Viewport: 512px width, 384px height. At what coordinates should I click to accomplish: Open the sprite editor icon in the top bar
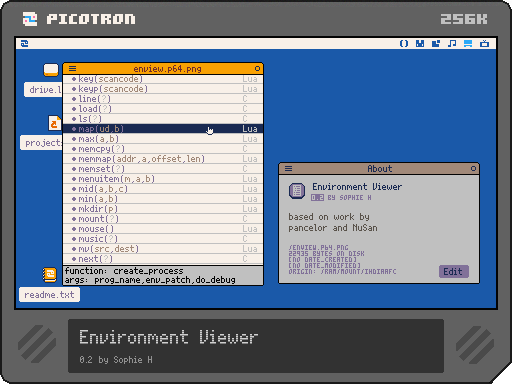click(420, 44)
